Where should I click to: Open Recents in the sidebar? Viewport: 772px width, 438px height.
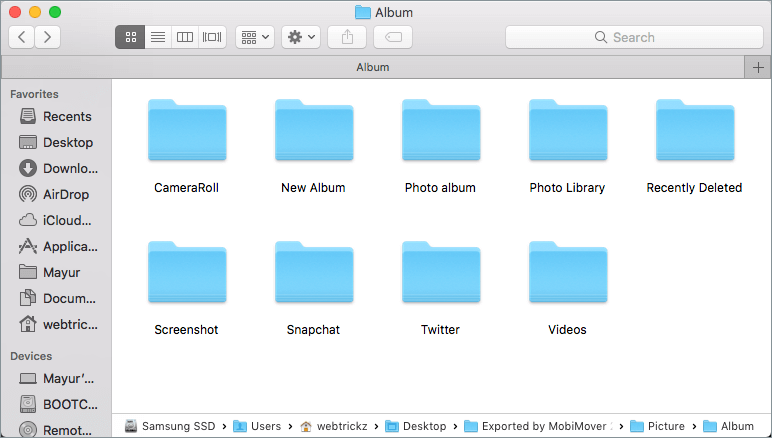click(x=56, y=116)
